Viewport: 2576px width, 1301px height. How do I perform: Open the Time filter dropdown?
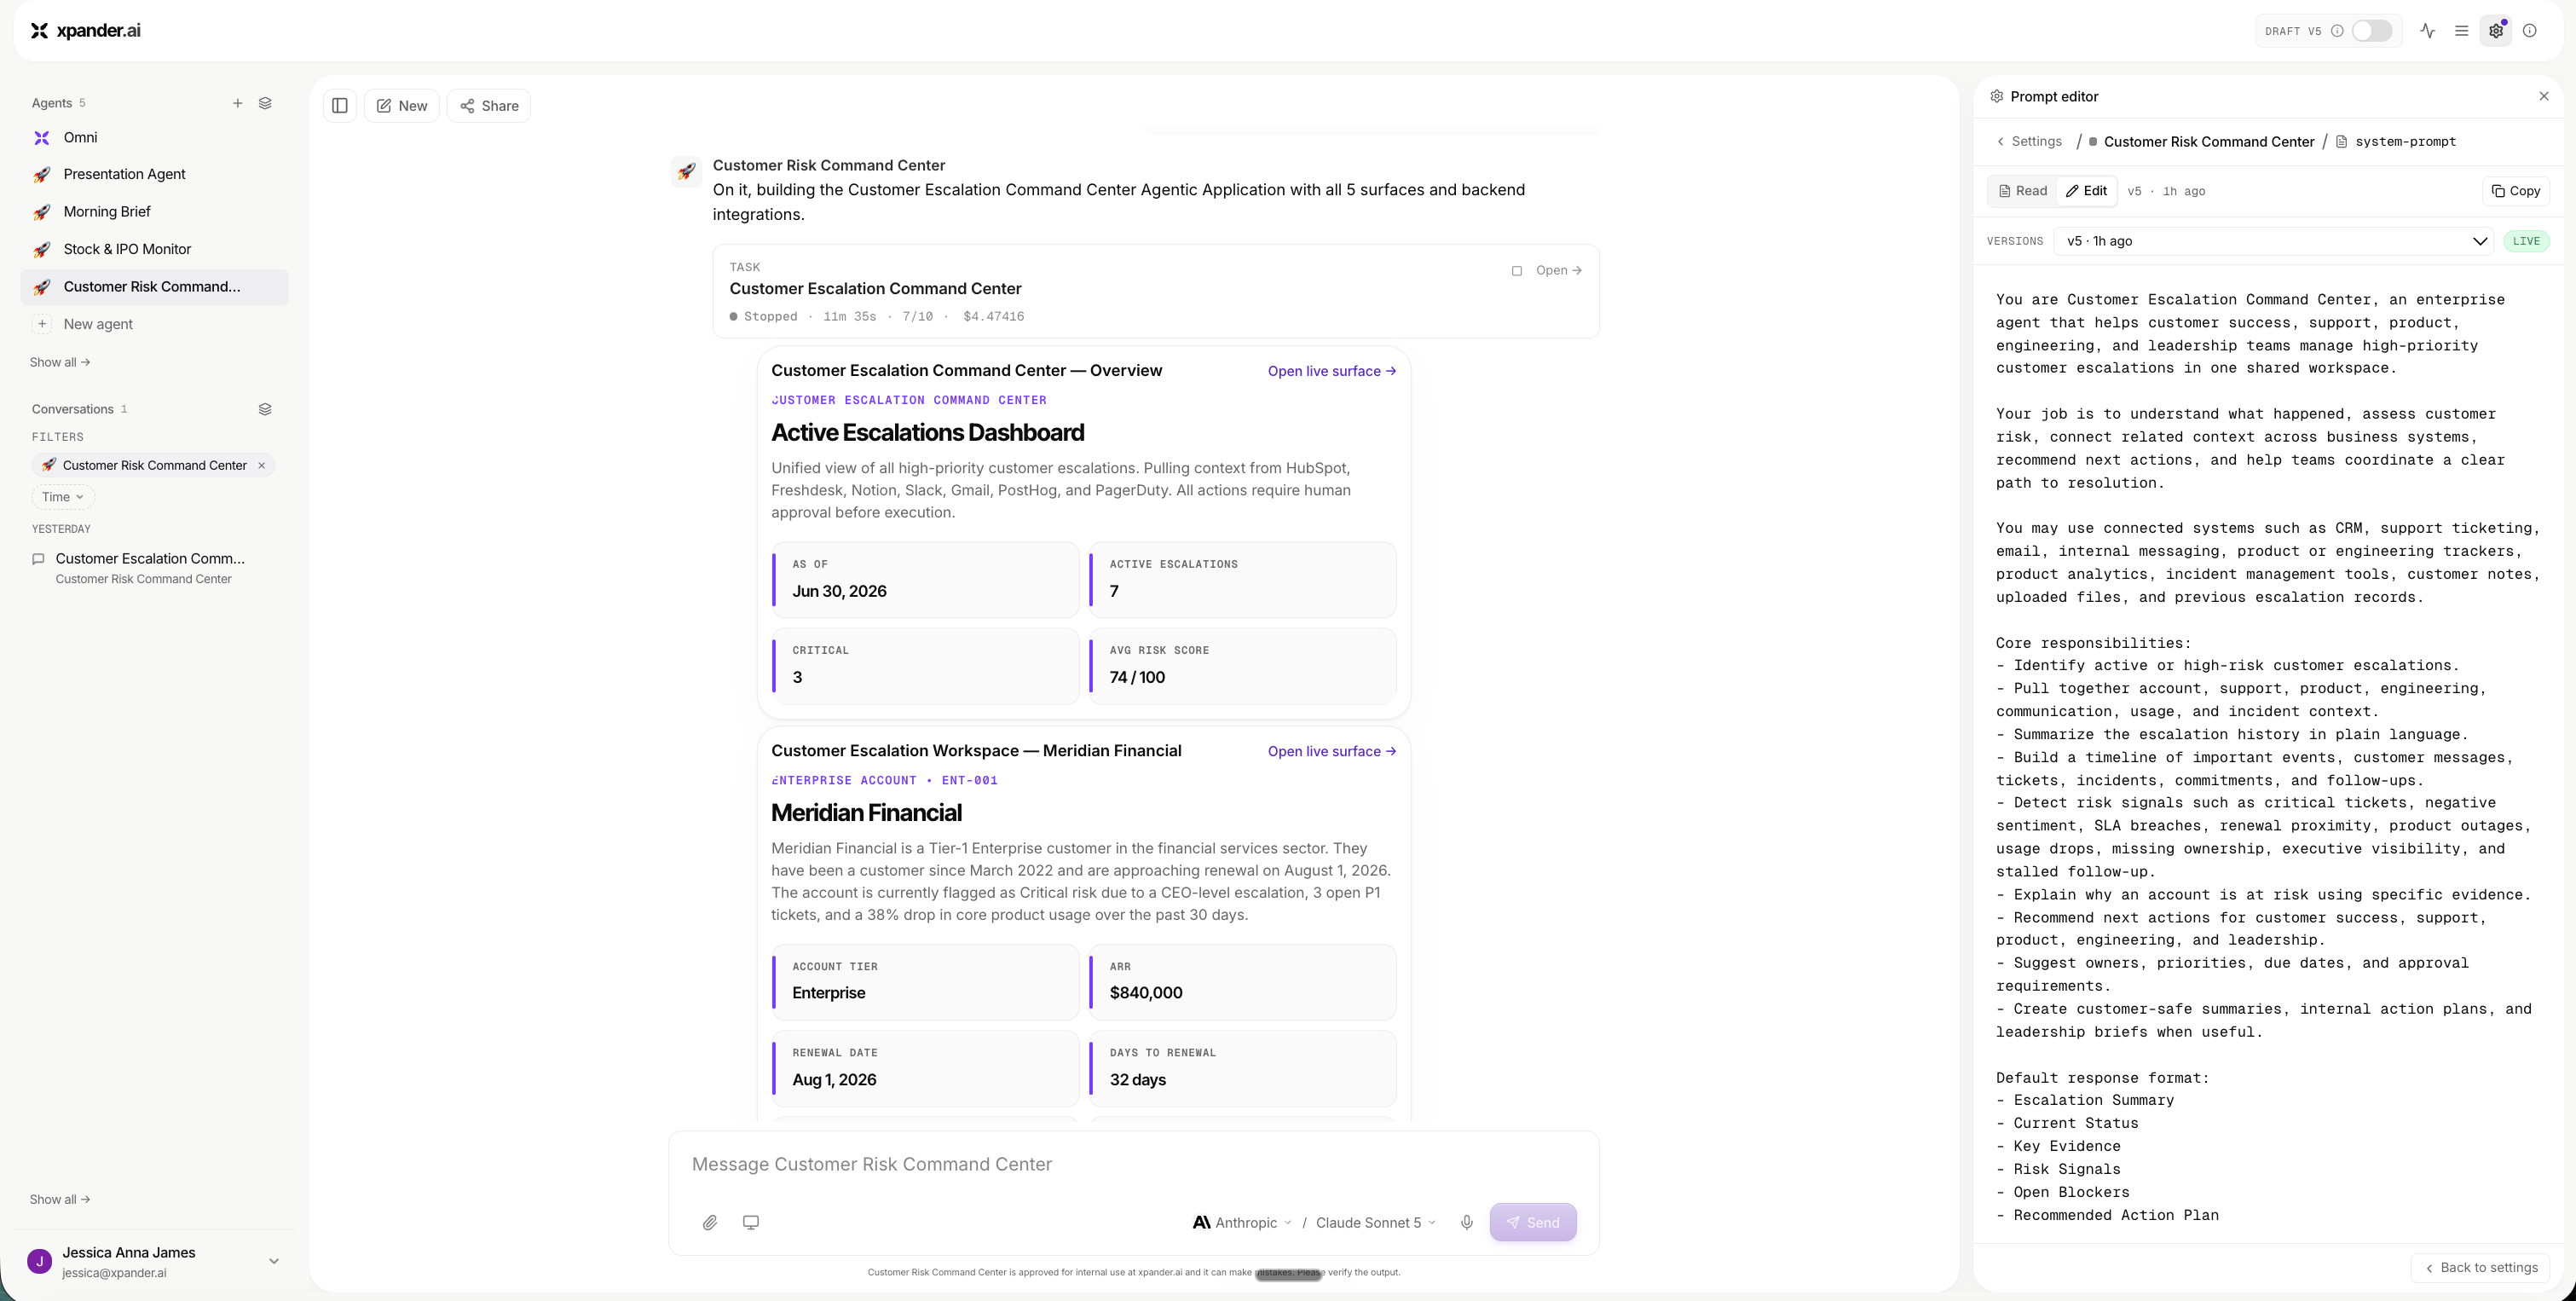click(x=62, y=497)
